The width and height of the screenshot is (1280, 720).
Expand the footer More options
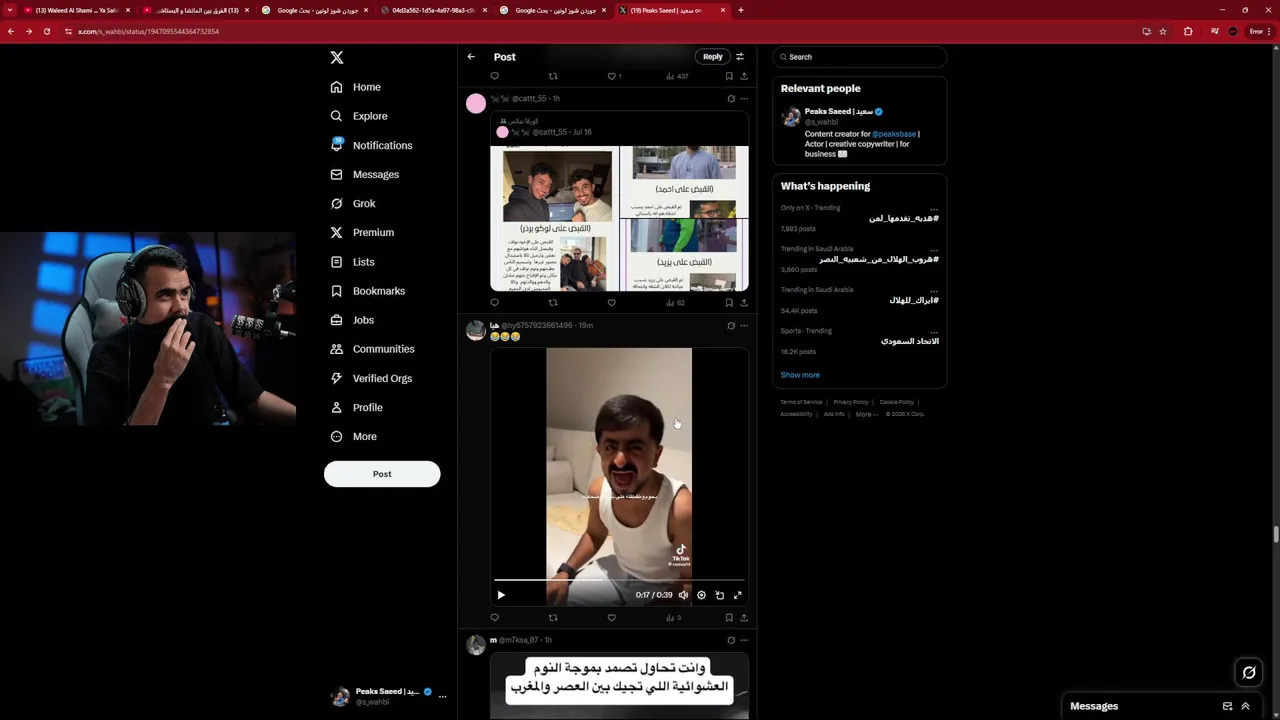(866, 414)
